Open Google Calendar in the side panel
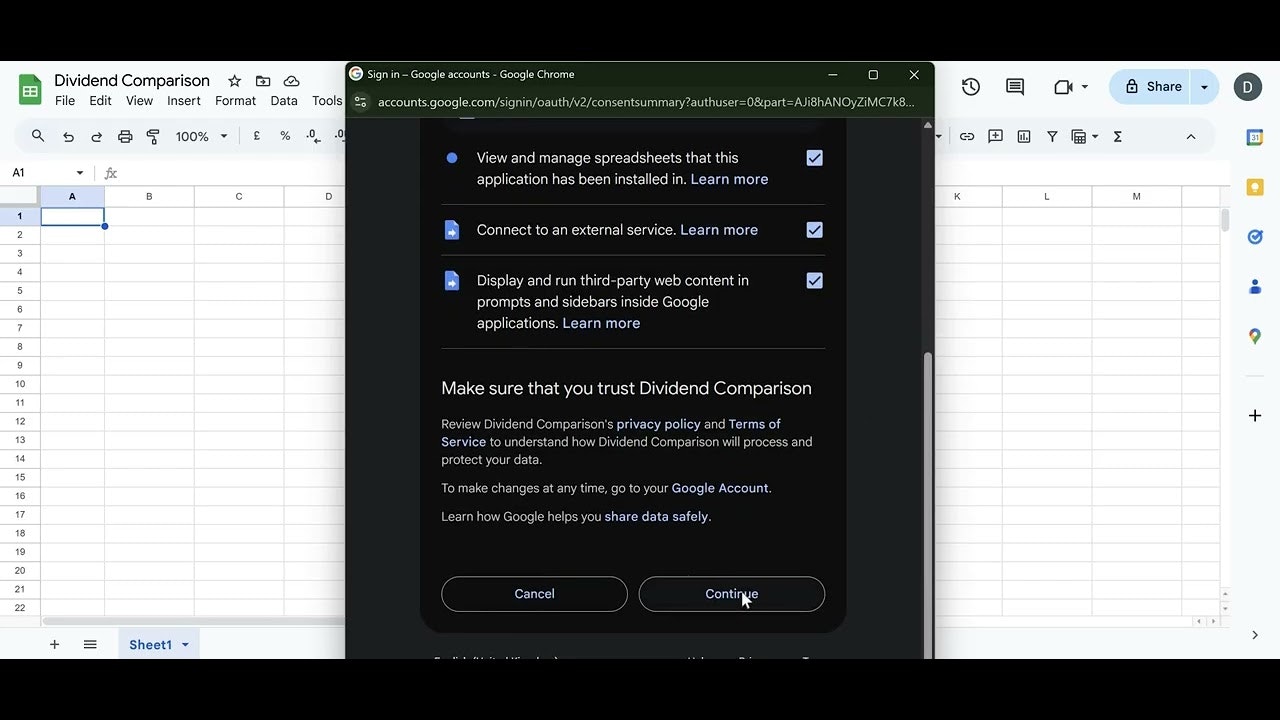 [x=1255, y=138]
